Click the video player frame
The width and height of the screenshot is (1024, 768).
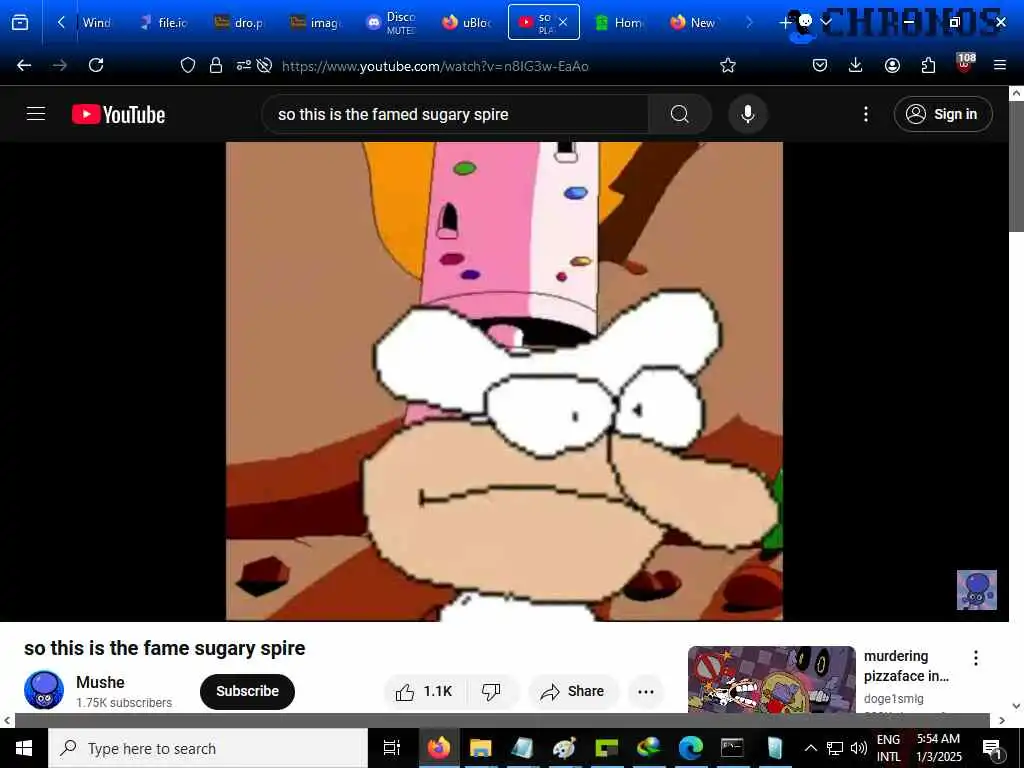click(x=504, y=381)
